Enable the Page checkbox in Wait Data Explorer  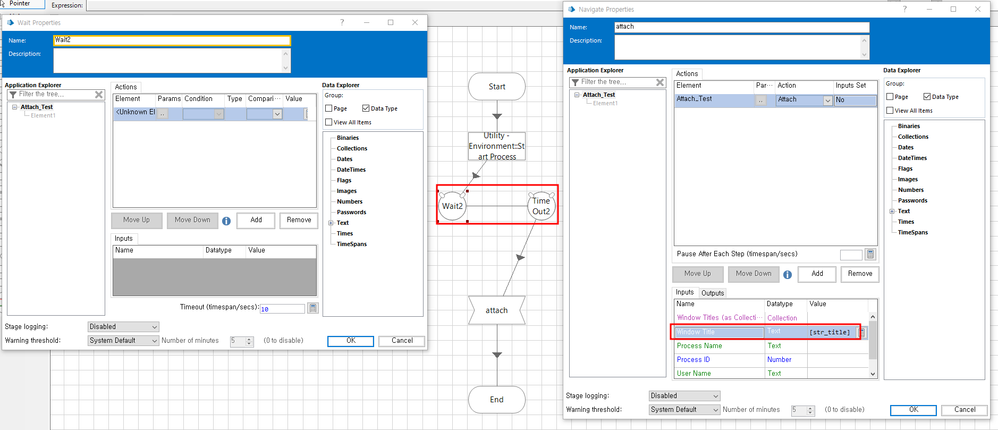click(329, 108)
